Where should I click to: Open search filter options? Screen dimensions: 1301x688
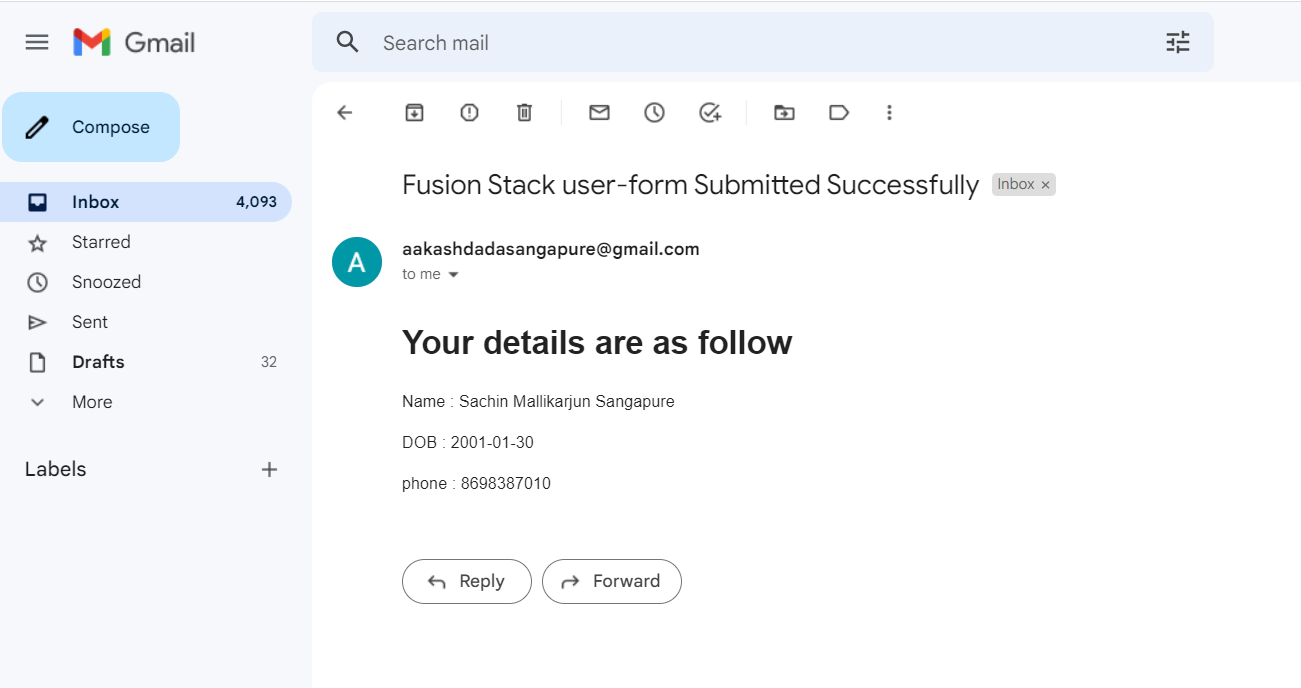[1177, 42]
